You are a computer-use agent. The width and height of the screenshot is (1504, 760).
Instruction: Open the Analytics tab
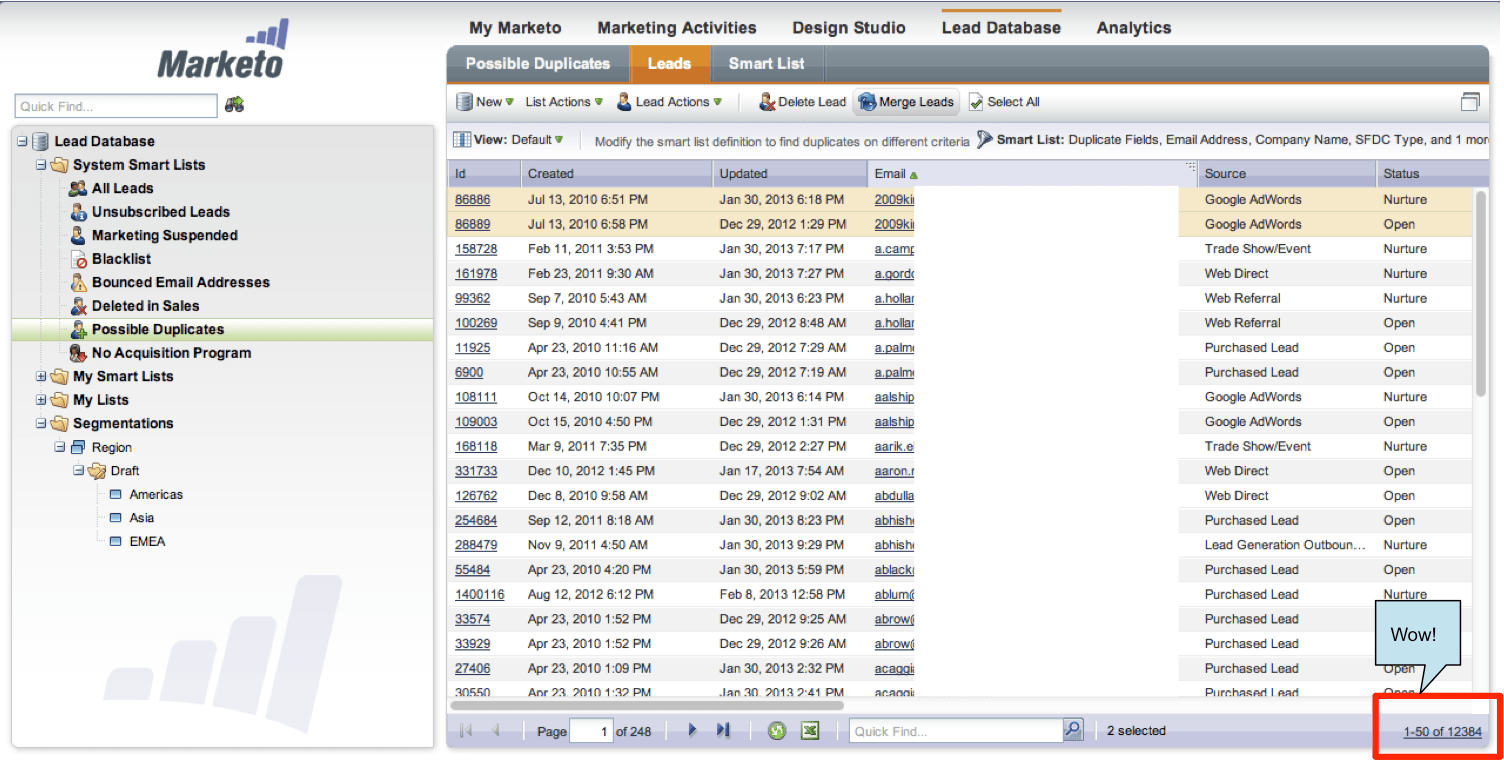click(1133, 28)
